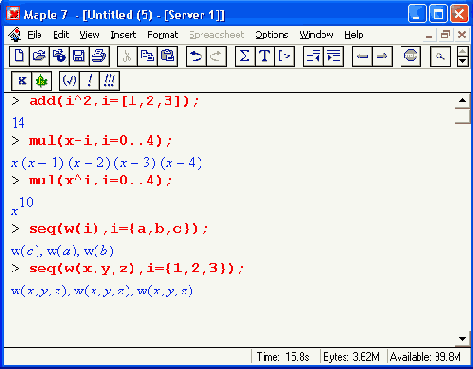Toggle syntax autocorrect checkmark button
The width and height of the screenshot is (473, 369).
pyautogui.click(x=69, y=81)
